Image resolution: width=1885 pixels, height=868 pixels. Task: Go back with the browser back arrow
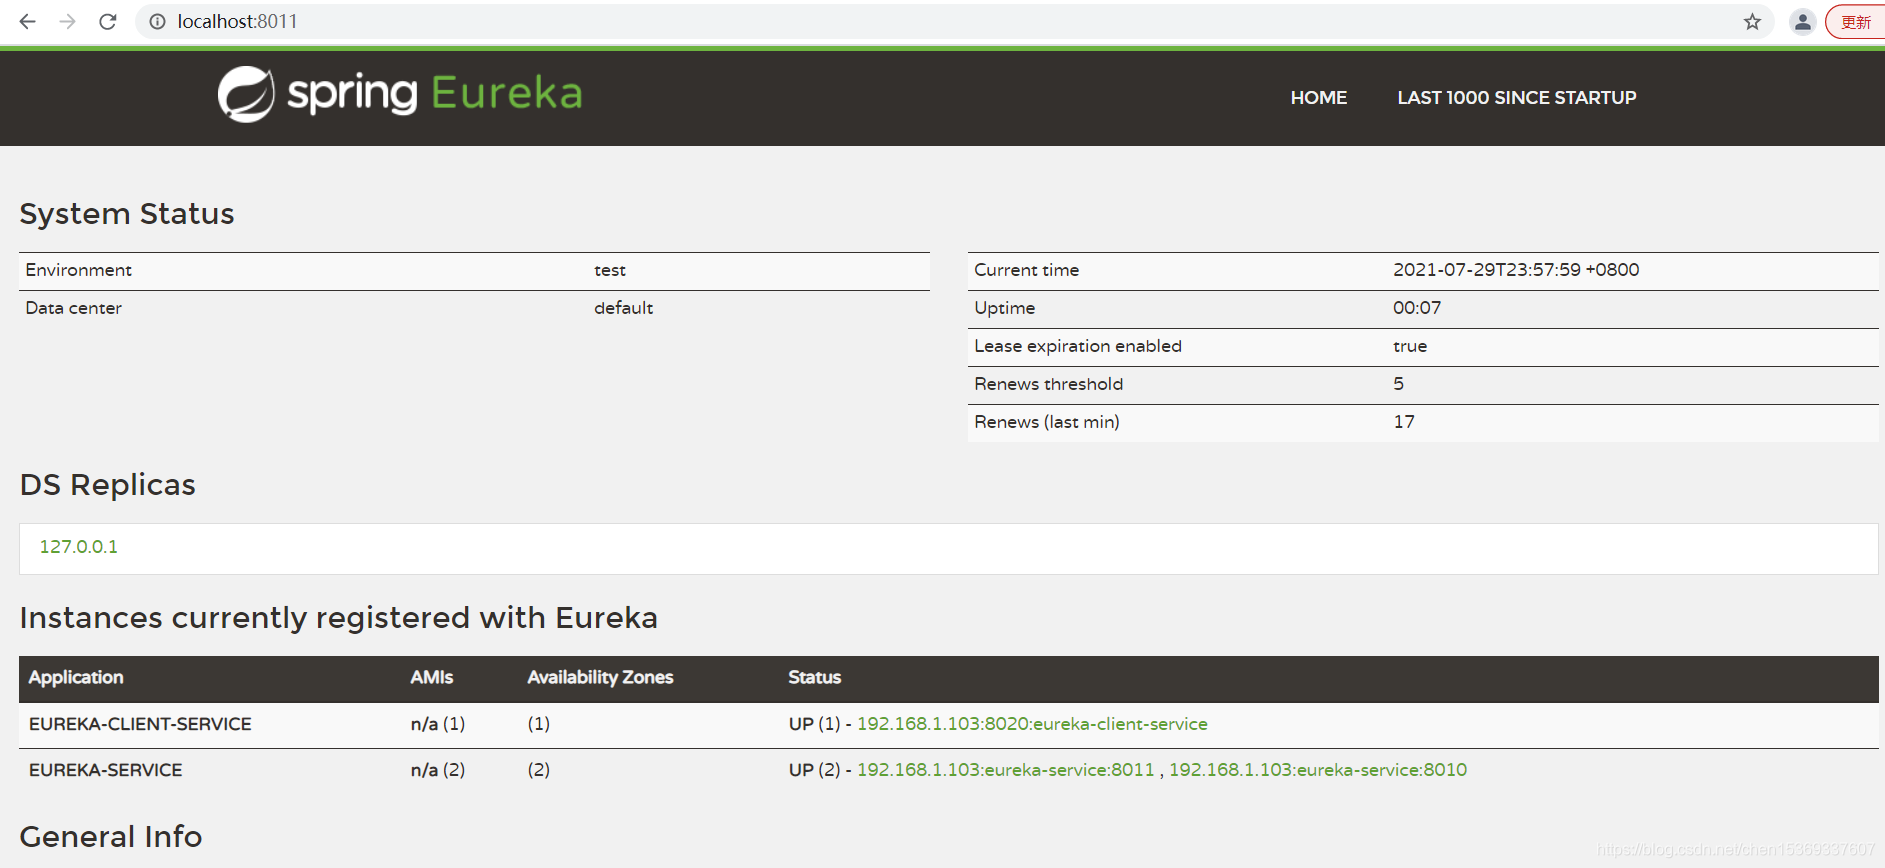[x=28, y=21]
